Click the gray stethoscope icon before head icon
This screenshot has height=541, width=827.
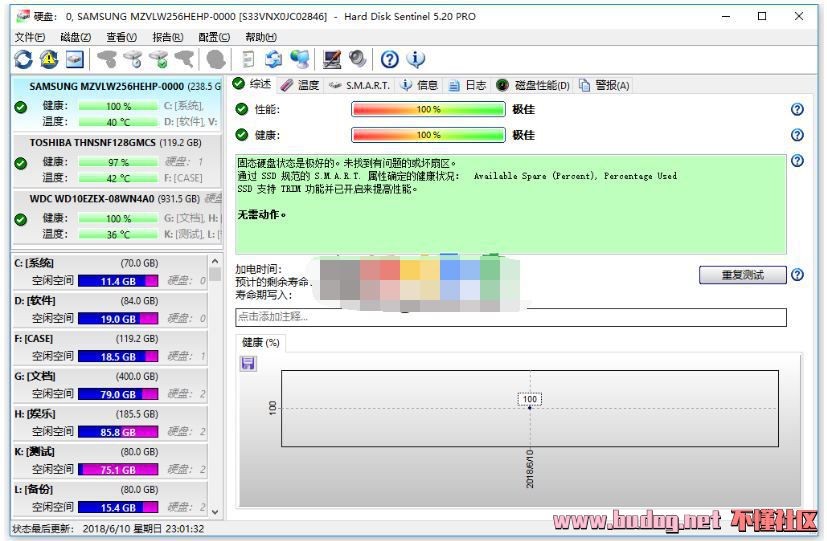[x=184, y=60]
